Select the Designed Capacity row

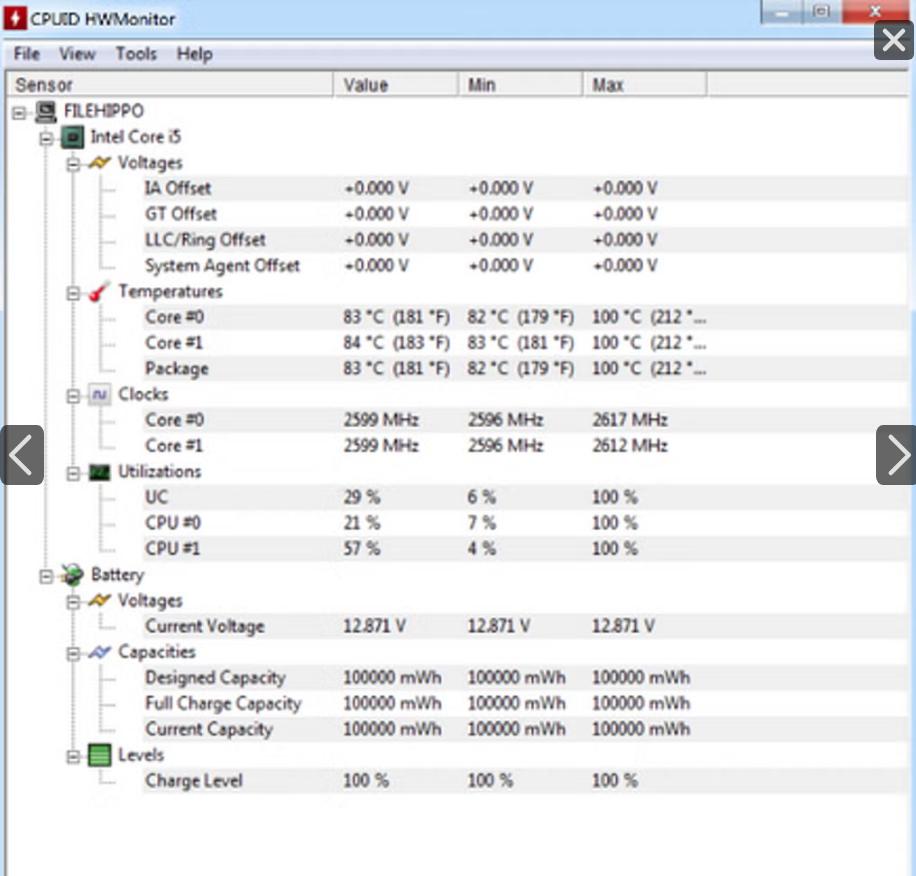click(x=525, y=678)
